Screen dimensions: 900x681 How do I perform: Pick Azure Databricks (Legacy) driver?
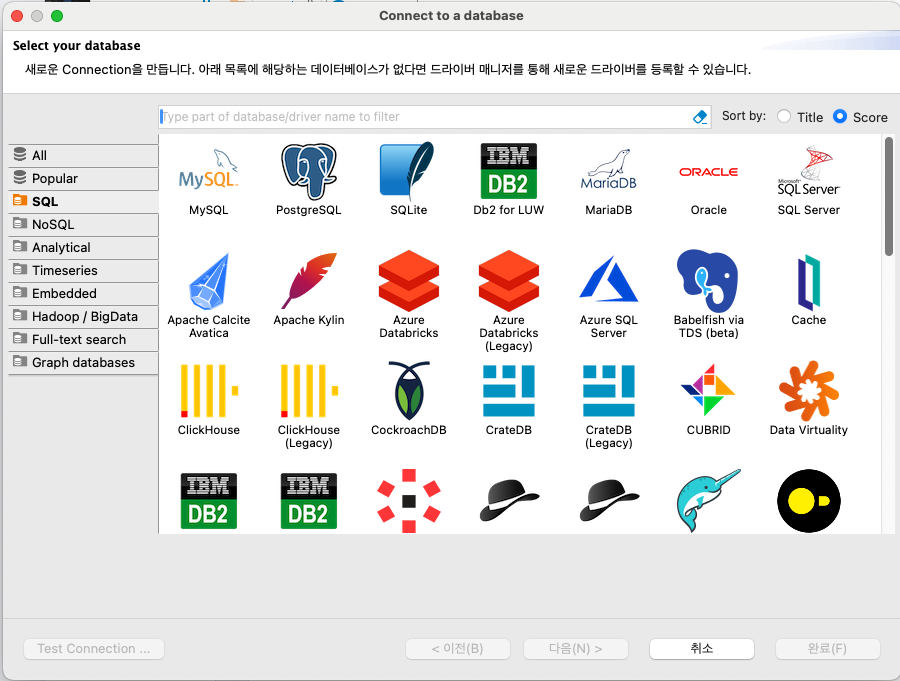pyautogui.click(x=509, y=281)
